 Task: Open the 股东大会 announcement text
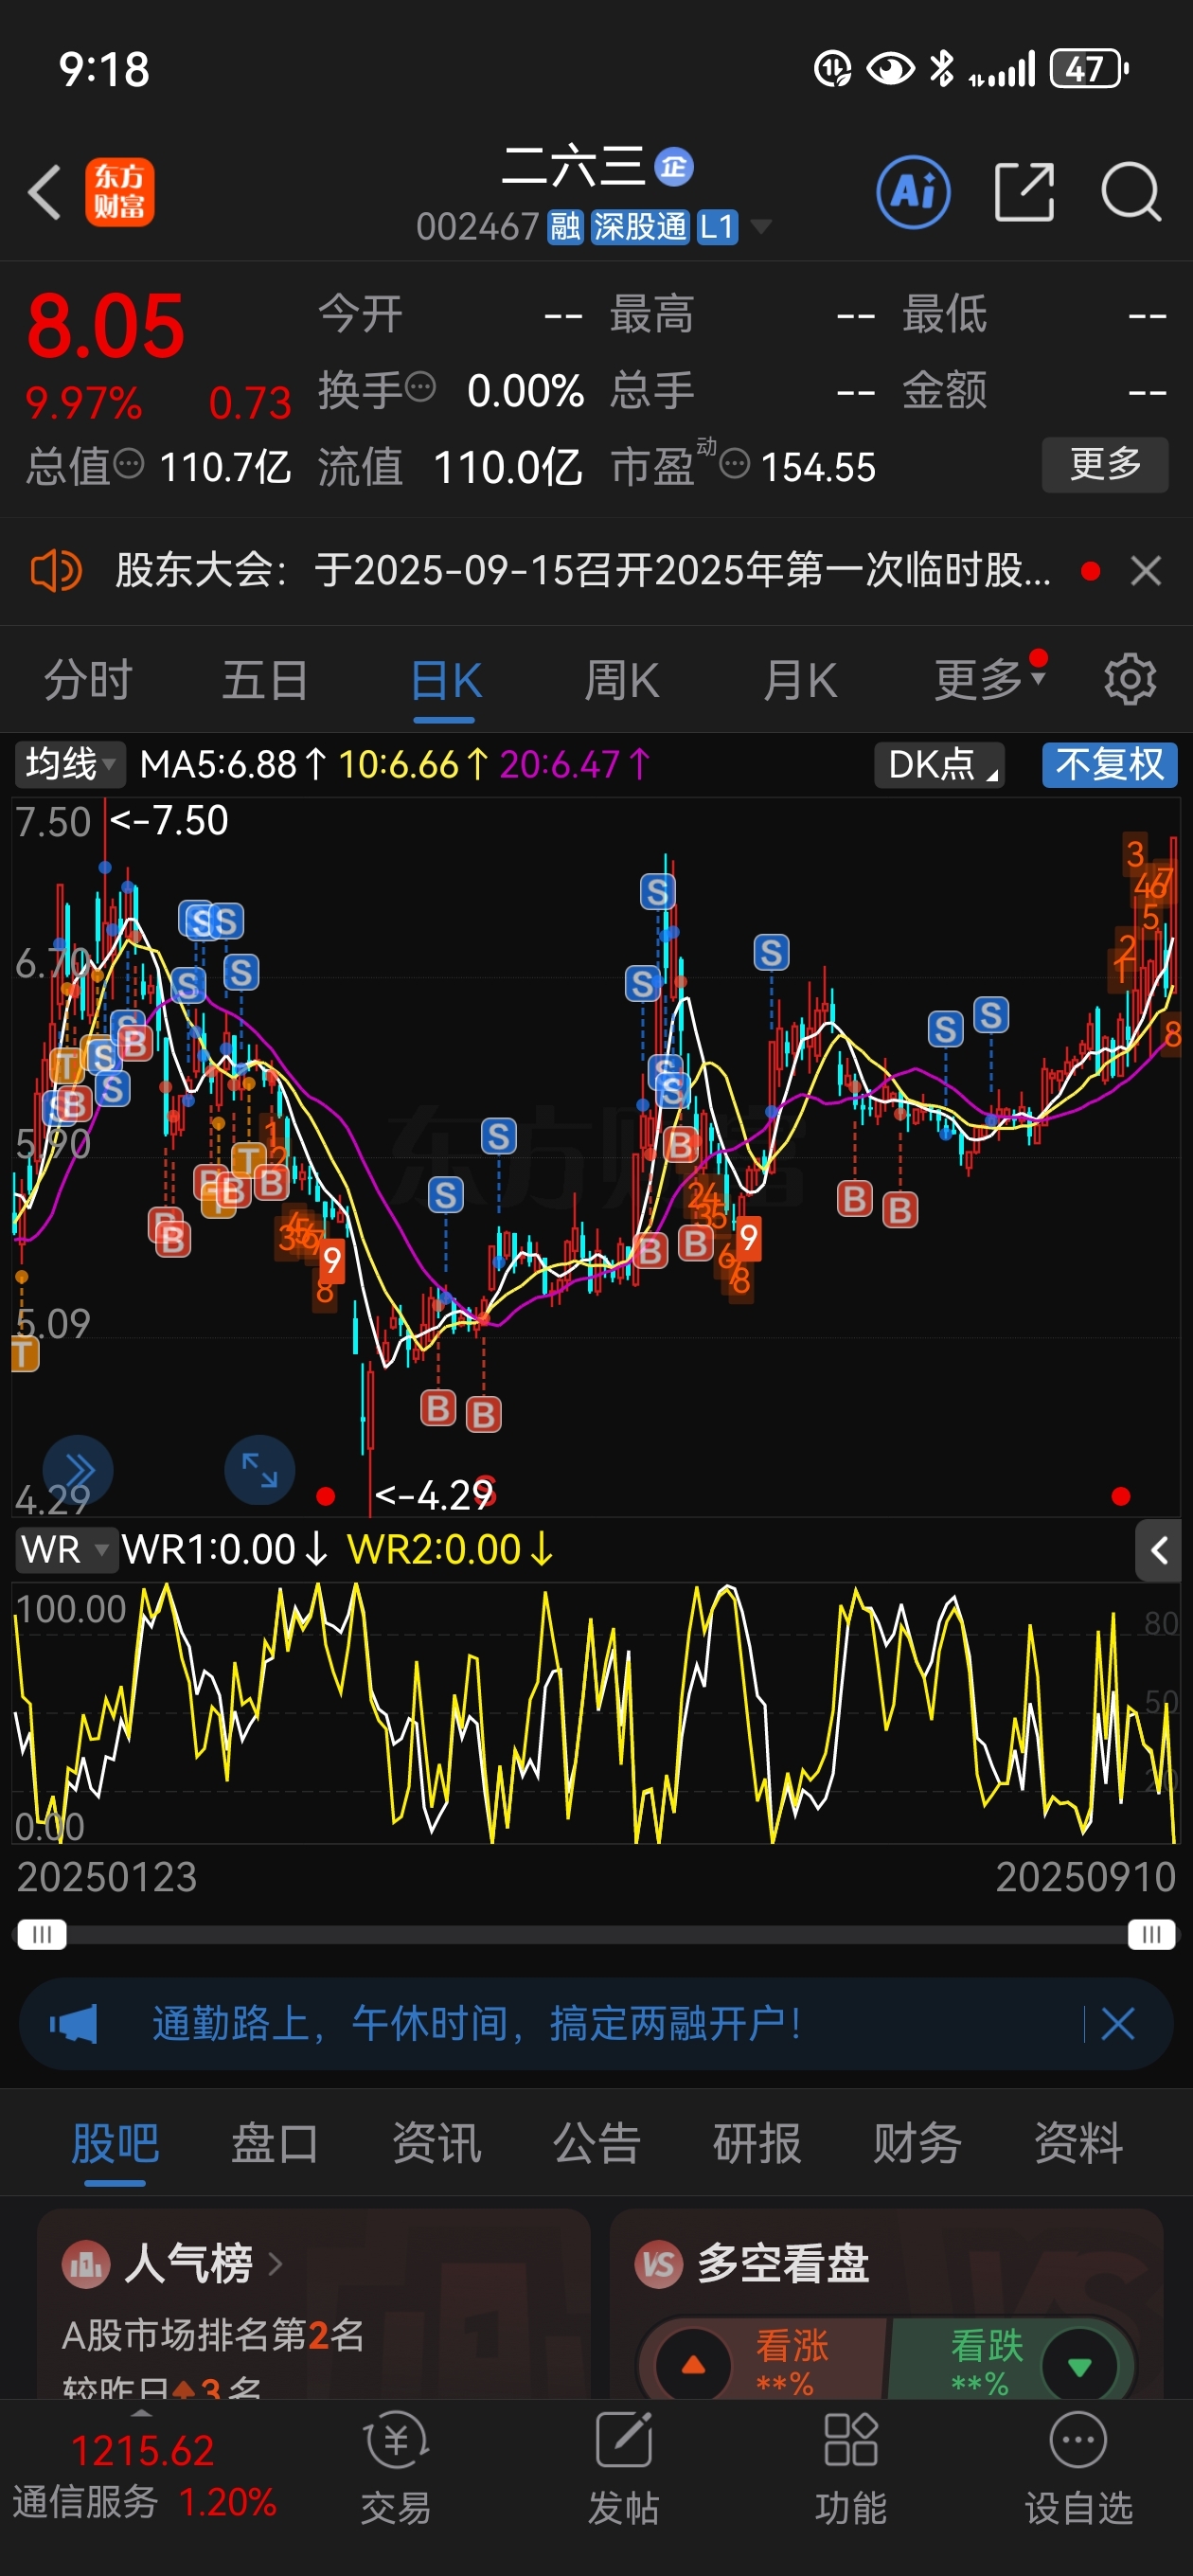click(x=583, y=571)
